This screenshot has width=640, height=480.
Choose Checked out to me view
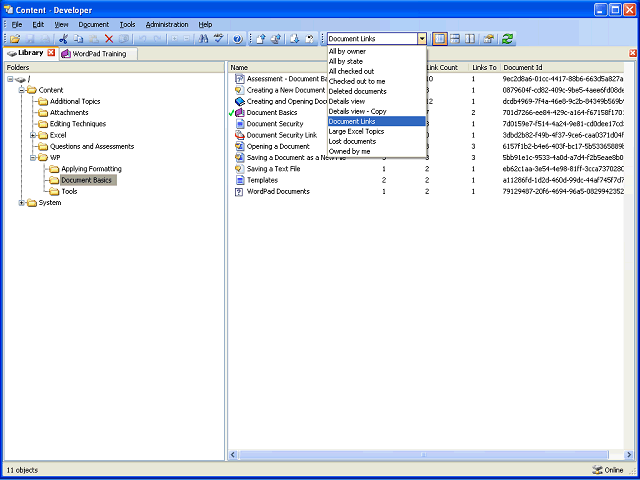pos(376,81)
